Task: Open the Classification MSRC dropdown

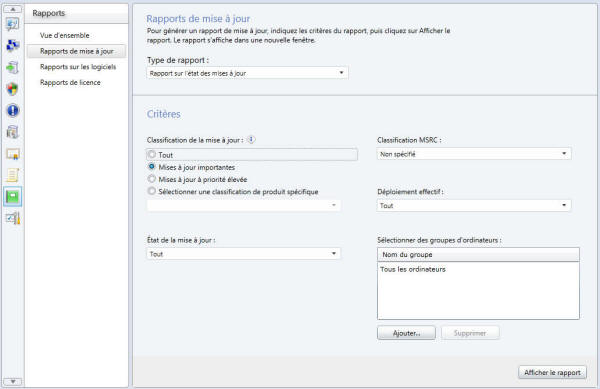Action: [474, 154]
